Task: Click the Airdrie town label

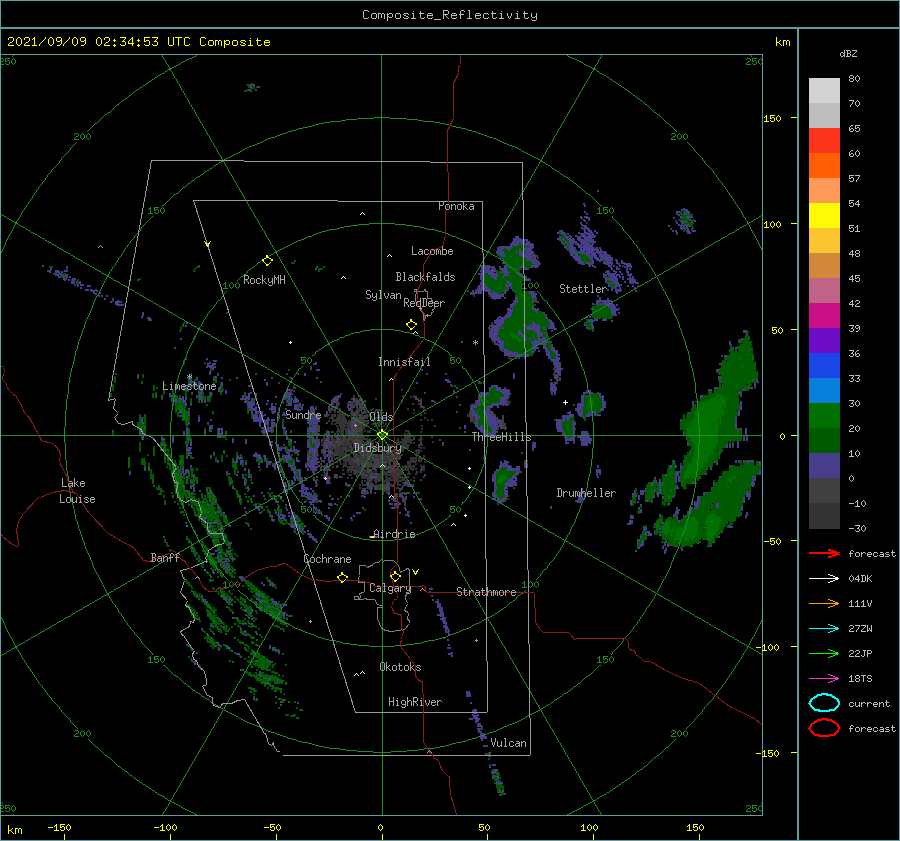Action: (x=394, y=534)
